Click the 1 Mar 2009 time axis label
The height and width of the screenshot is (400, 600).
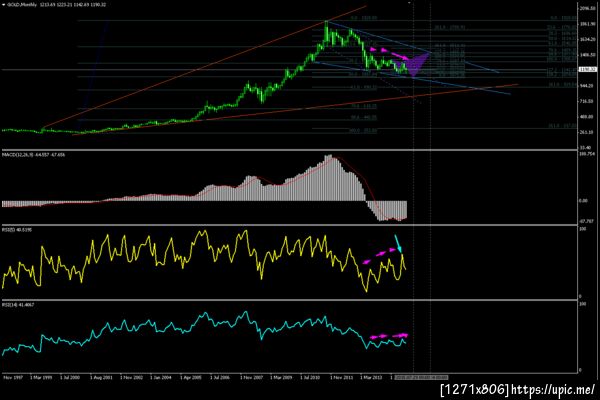[x=281, y=377]
